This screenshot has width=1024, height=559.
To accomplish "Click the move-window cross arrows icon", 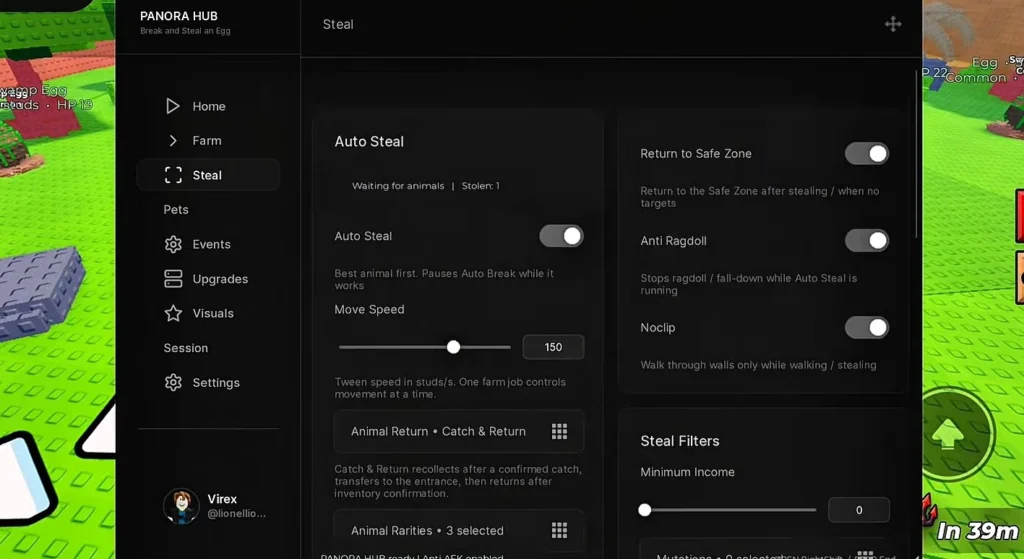I will point(893,24).
